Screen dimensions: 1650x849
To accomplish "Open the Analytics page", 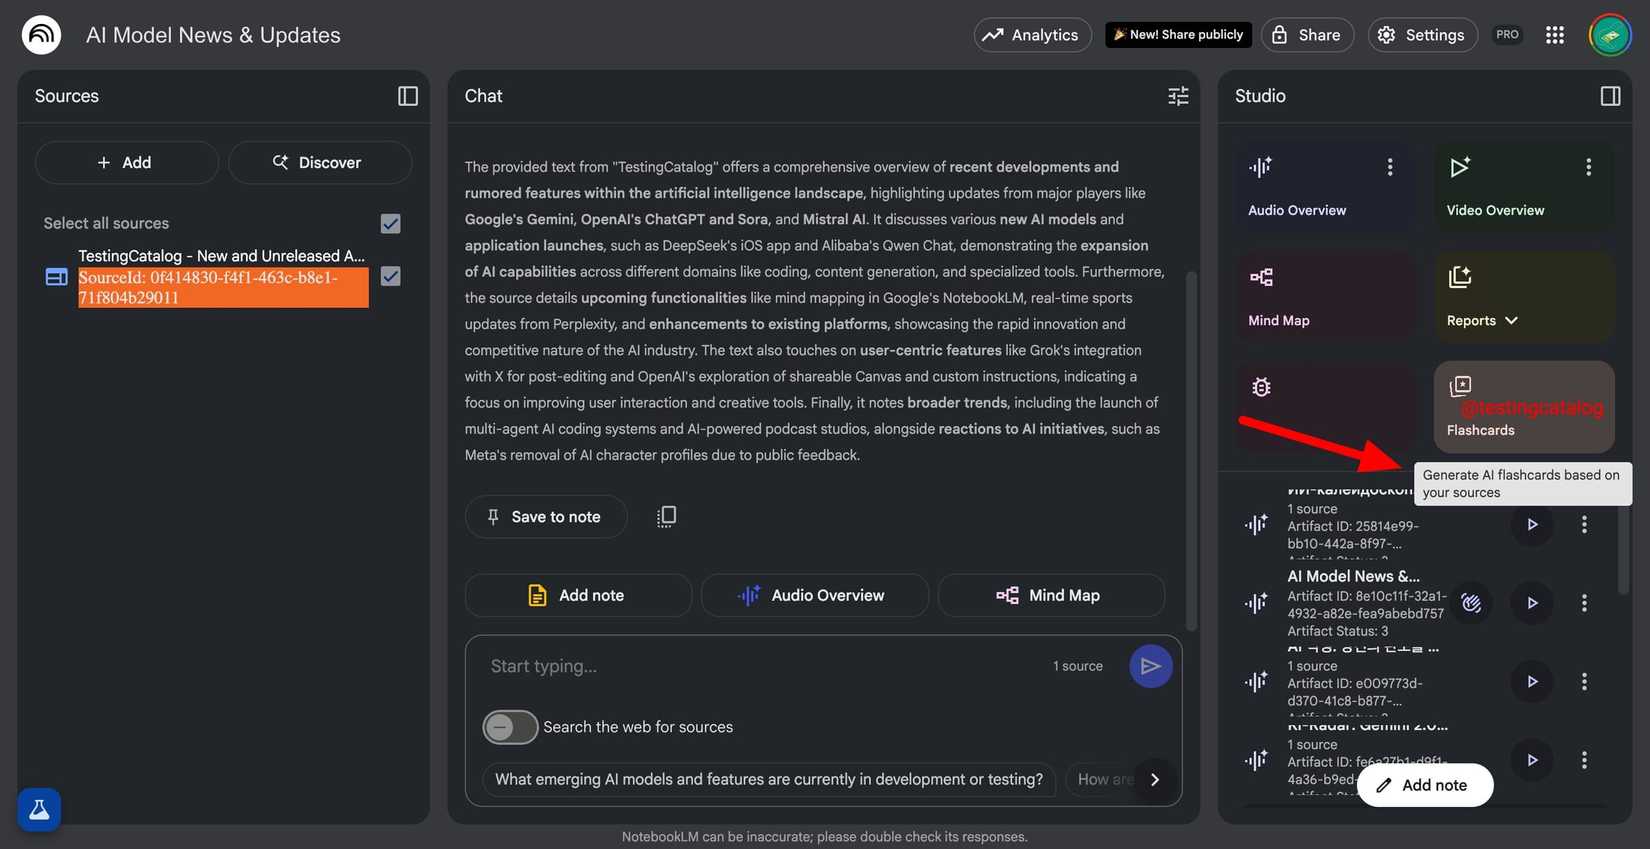I will (x=1032, y=34).
